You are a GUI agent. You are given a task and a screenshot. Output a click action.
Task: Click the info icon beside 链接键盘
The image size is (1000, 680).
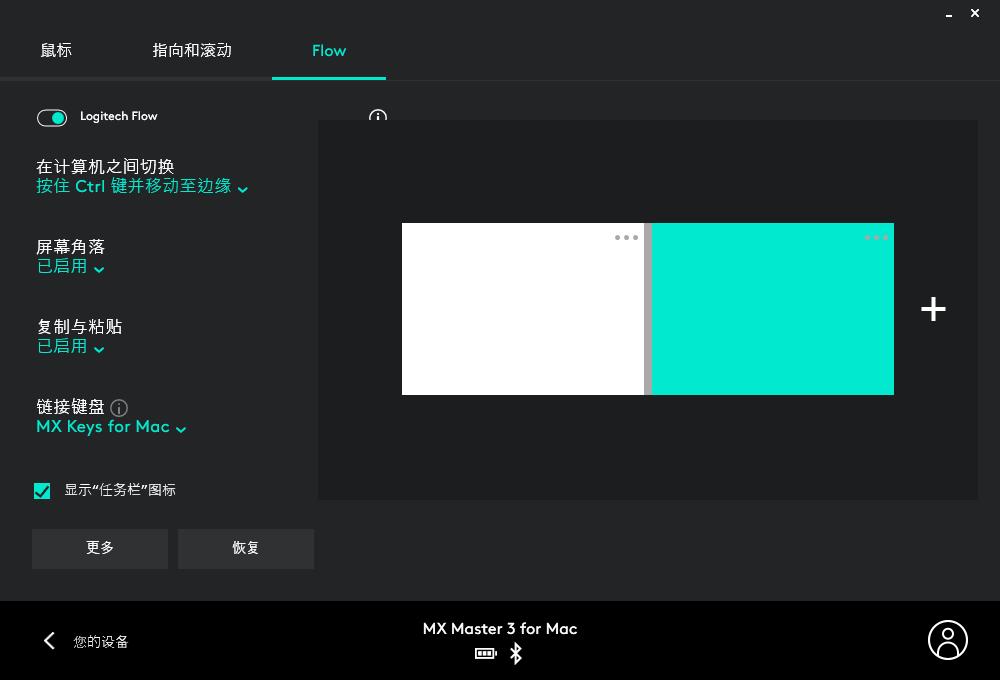pyautogui.click(x=119, y=408)
